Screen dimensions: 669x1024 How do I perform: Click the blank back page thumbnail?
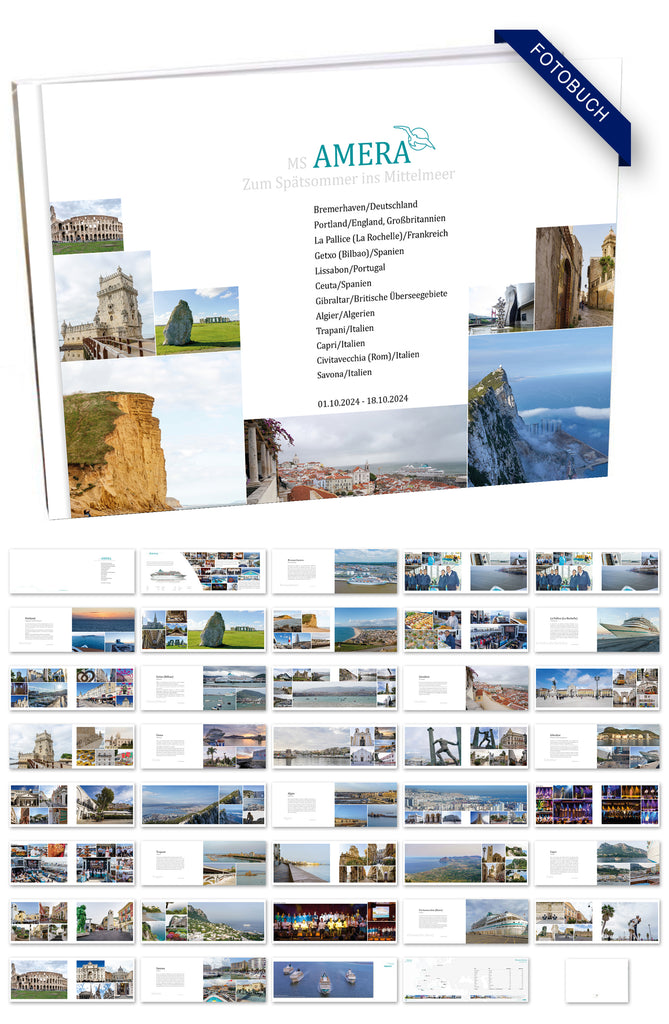(x=597, y=979)
